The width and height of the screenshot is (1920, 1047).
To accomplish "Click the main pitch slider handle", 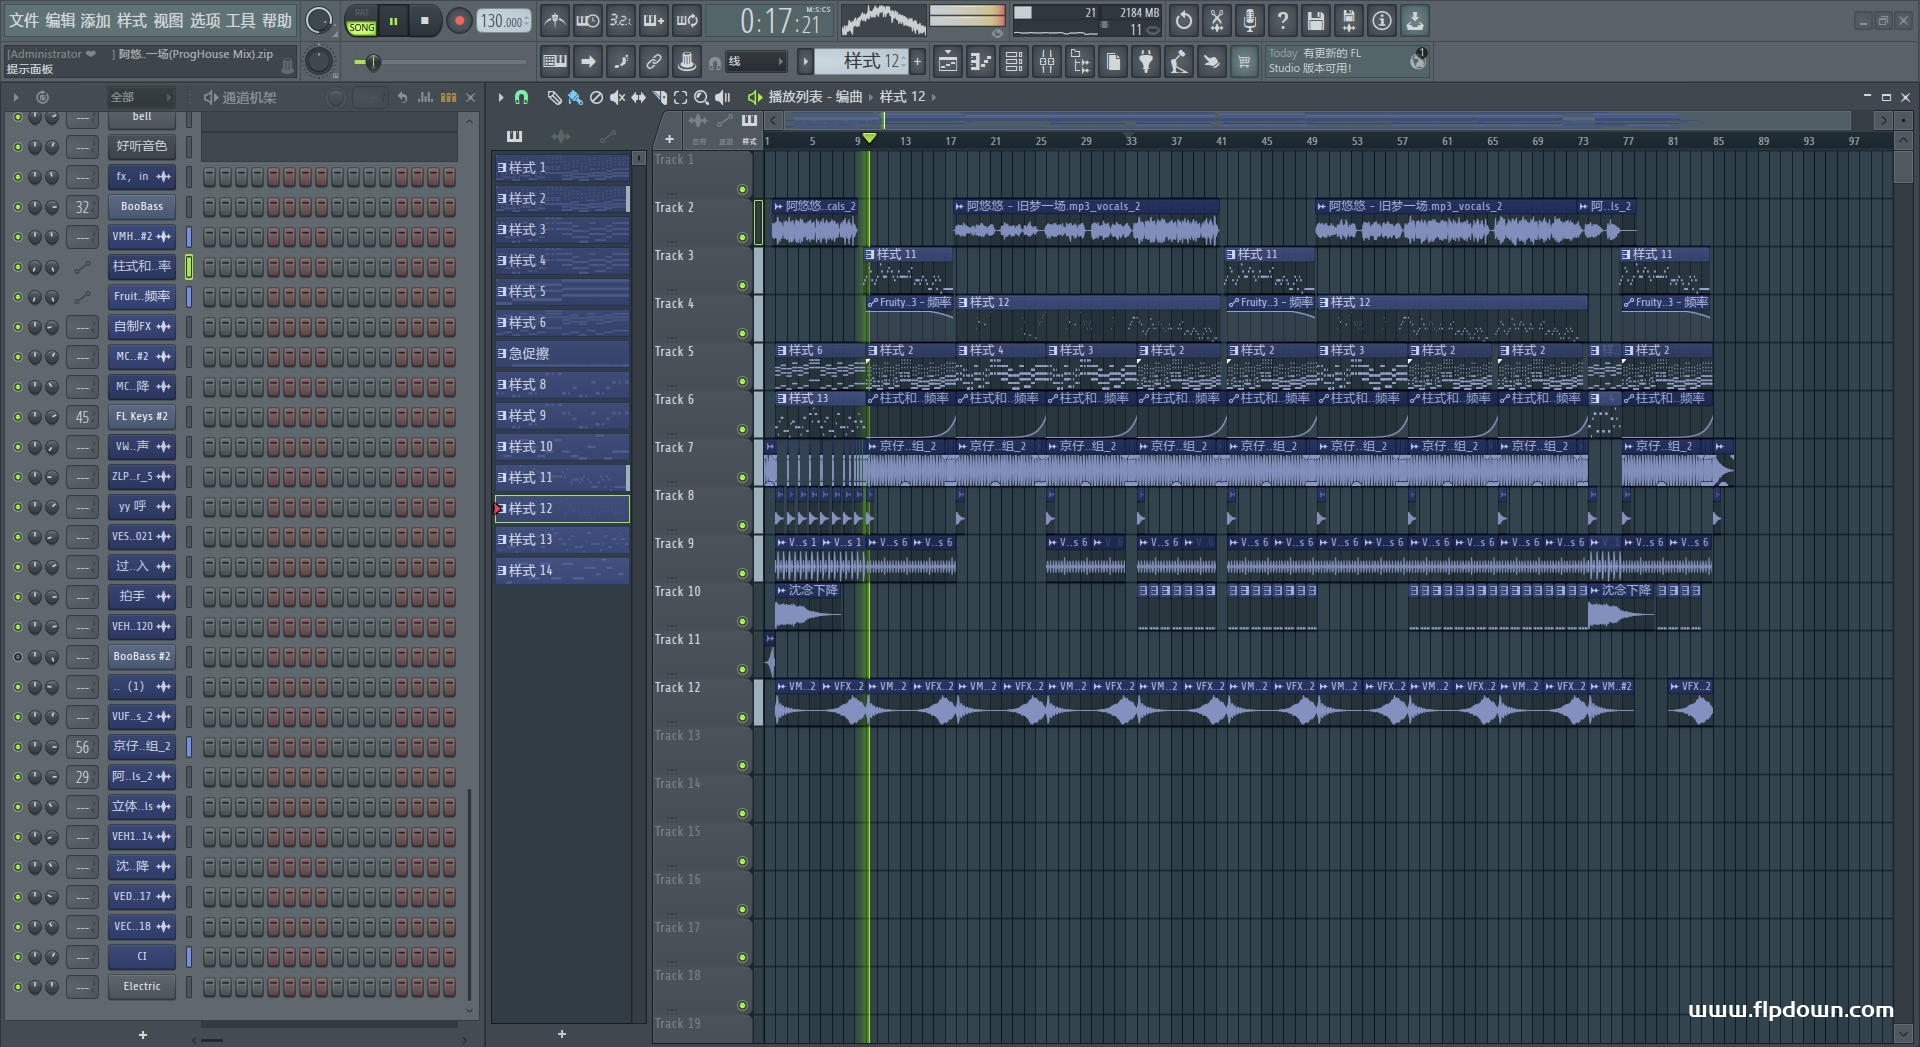I will pos(373,62).
